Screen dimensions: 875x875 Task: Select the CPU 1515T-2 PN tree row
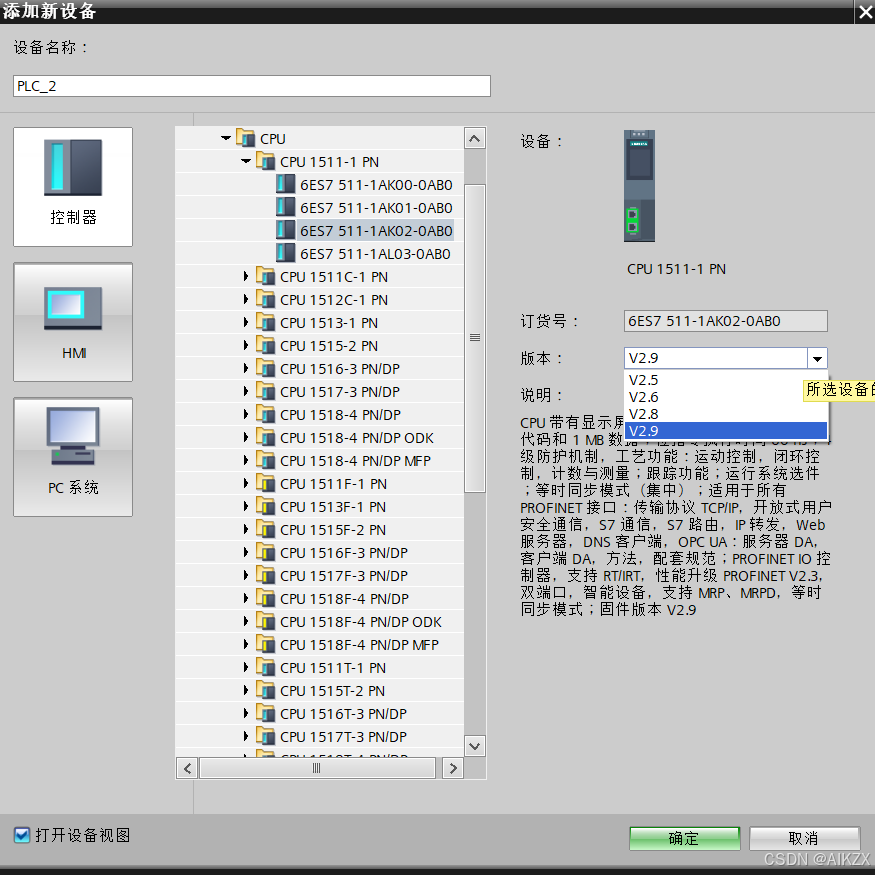(320, 690)
